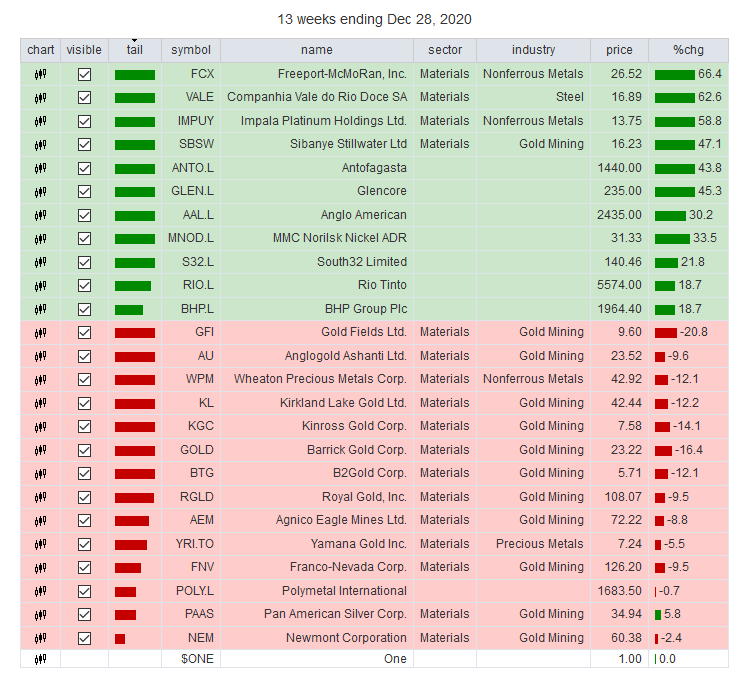Uncheck visible checkbox for Kinross Gold KGC
The width and height of the screenshot is (756, 678).
[x=84, y=427]
